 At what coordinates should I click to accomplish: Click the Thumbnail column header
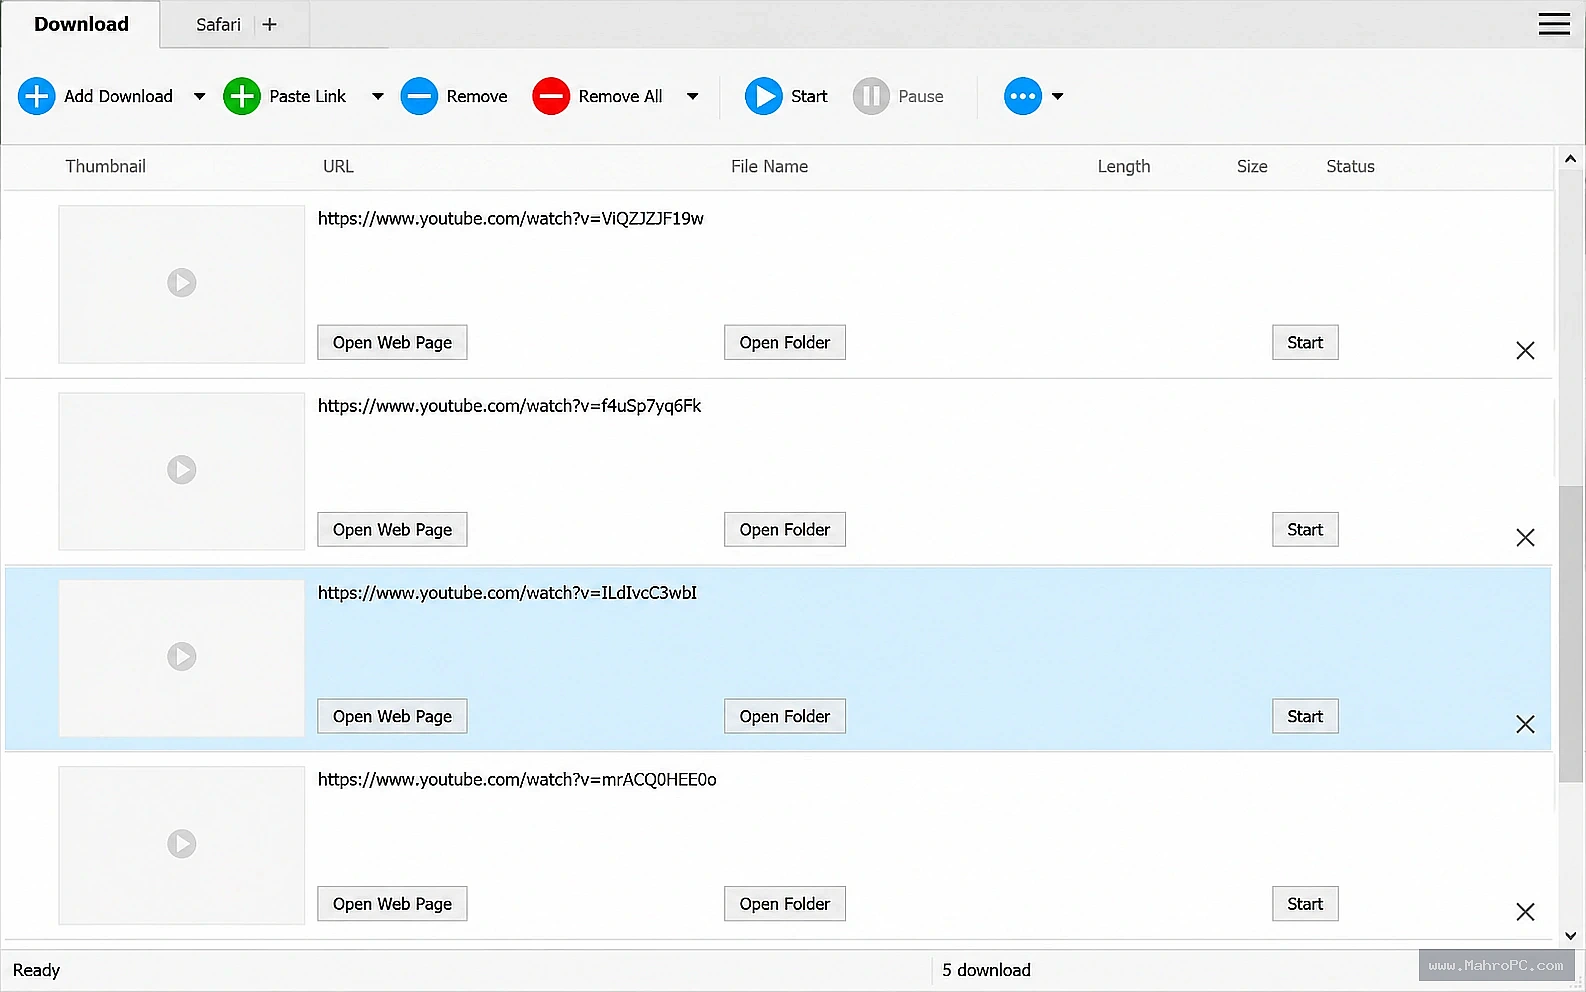click(105, 167)
